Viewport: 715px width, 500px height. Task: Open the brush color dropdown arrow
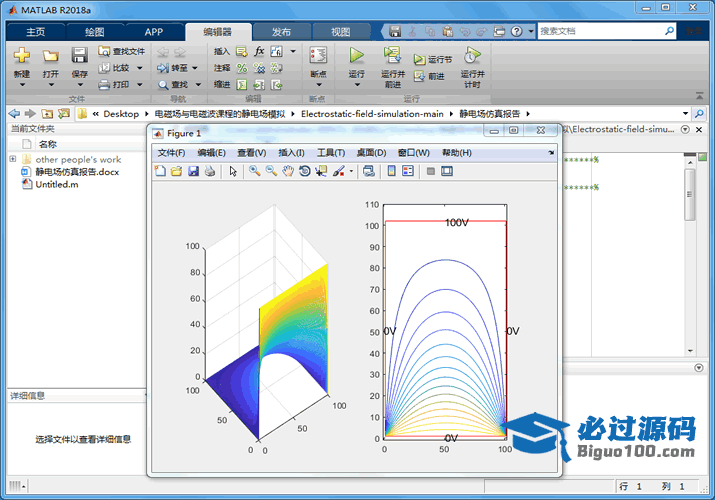tap(351, 171)
